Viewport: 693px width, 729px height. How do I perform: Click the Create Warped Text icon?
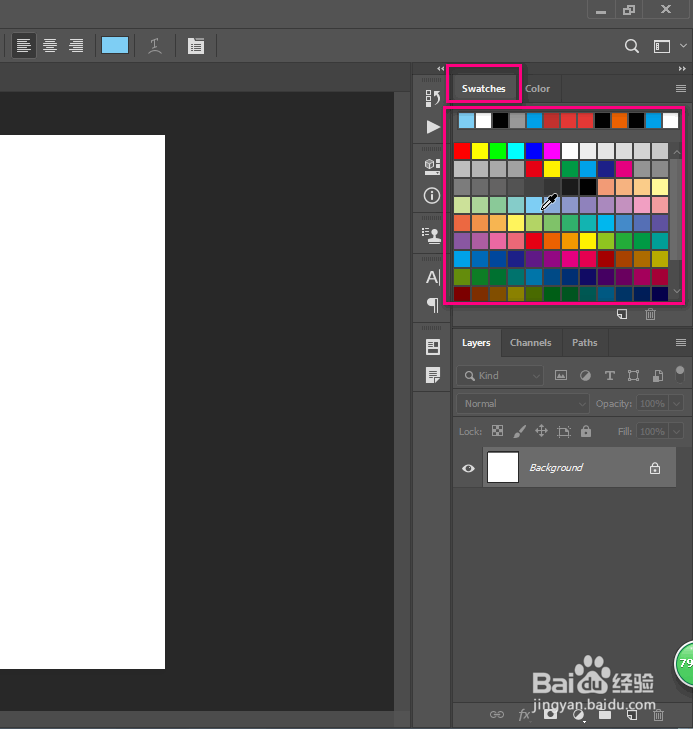click(x=155, y=46)
